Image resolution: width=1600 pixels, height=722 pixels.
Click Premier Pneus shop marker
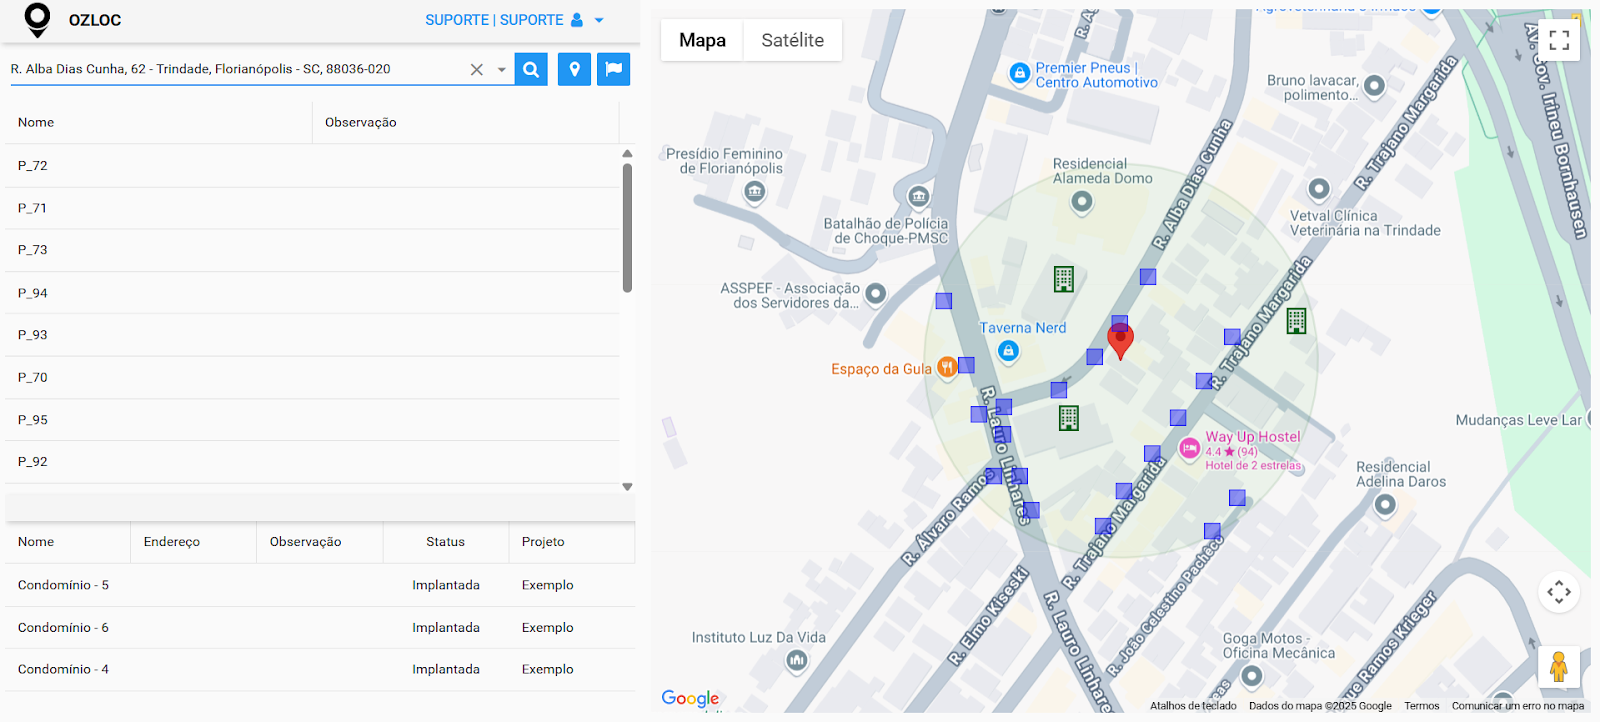coord(1019,73)
